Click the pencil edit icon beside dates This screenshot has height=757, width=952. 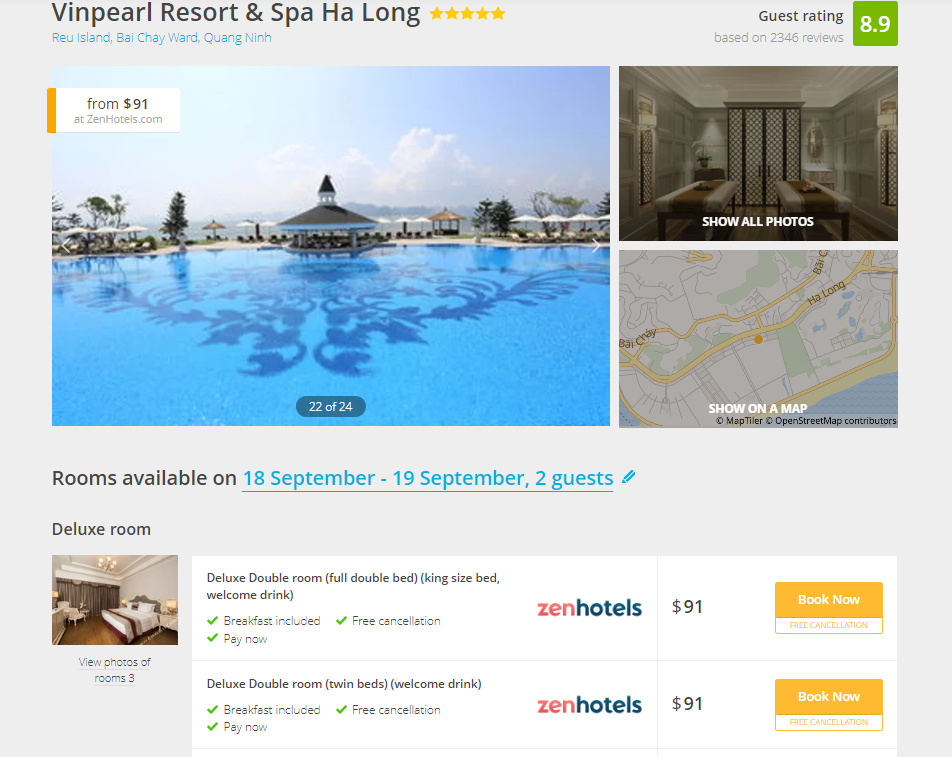coord(629,477)
